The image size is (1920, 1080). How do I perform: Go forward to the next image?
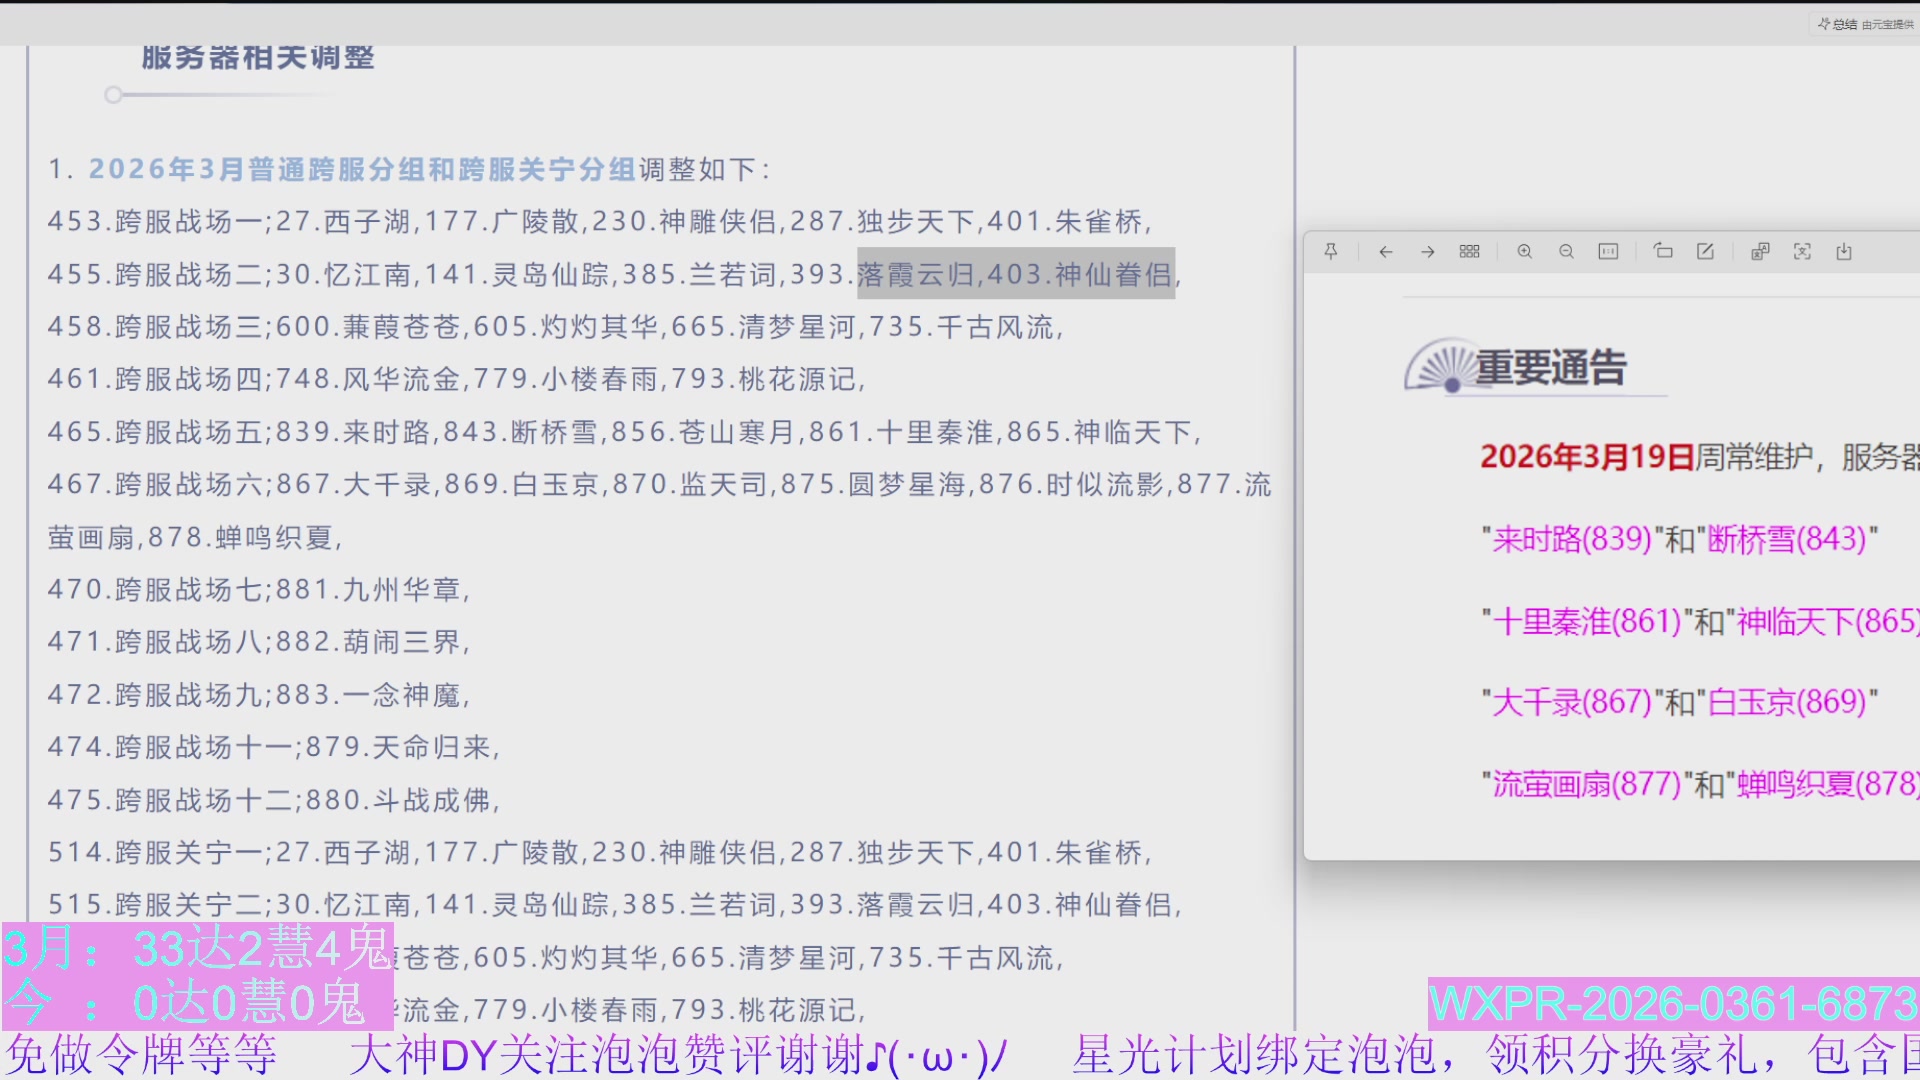click(x=1427, y=251)
